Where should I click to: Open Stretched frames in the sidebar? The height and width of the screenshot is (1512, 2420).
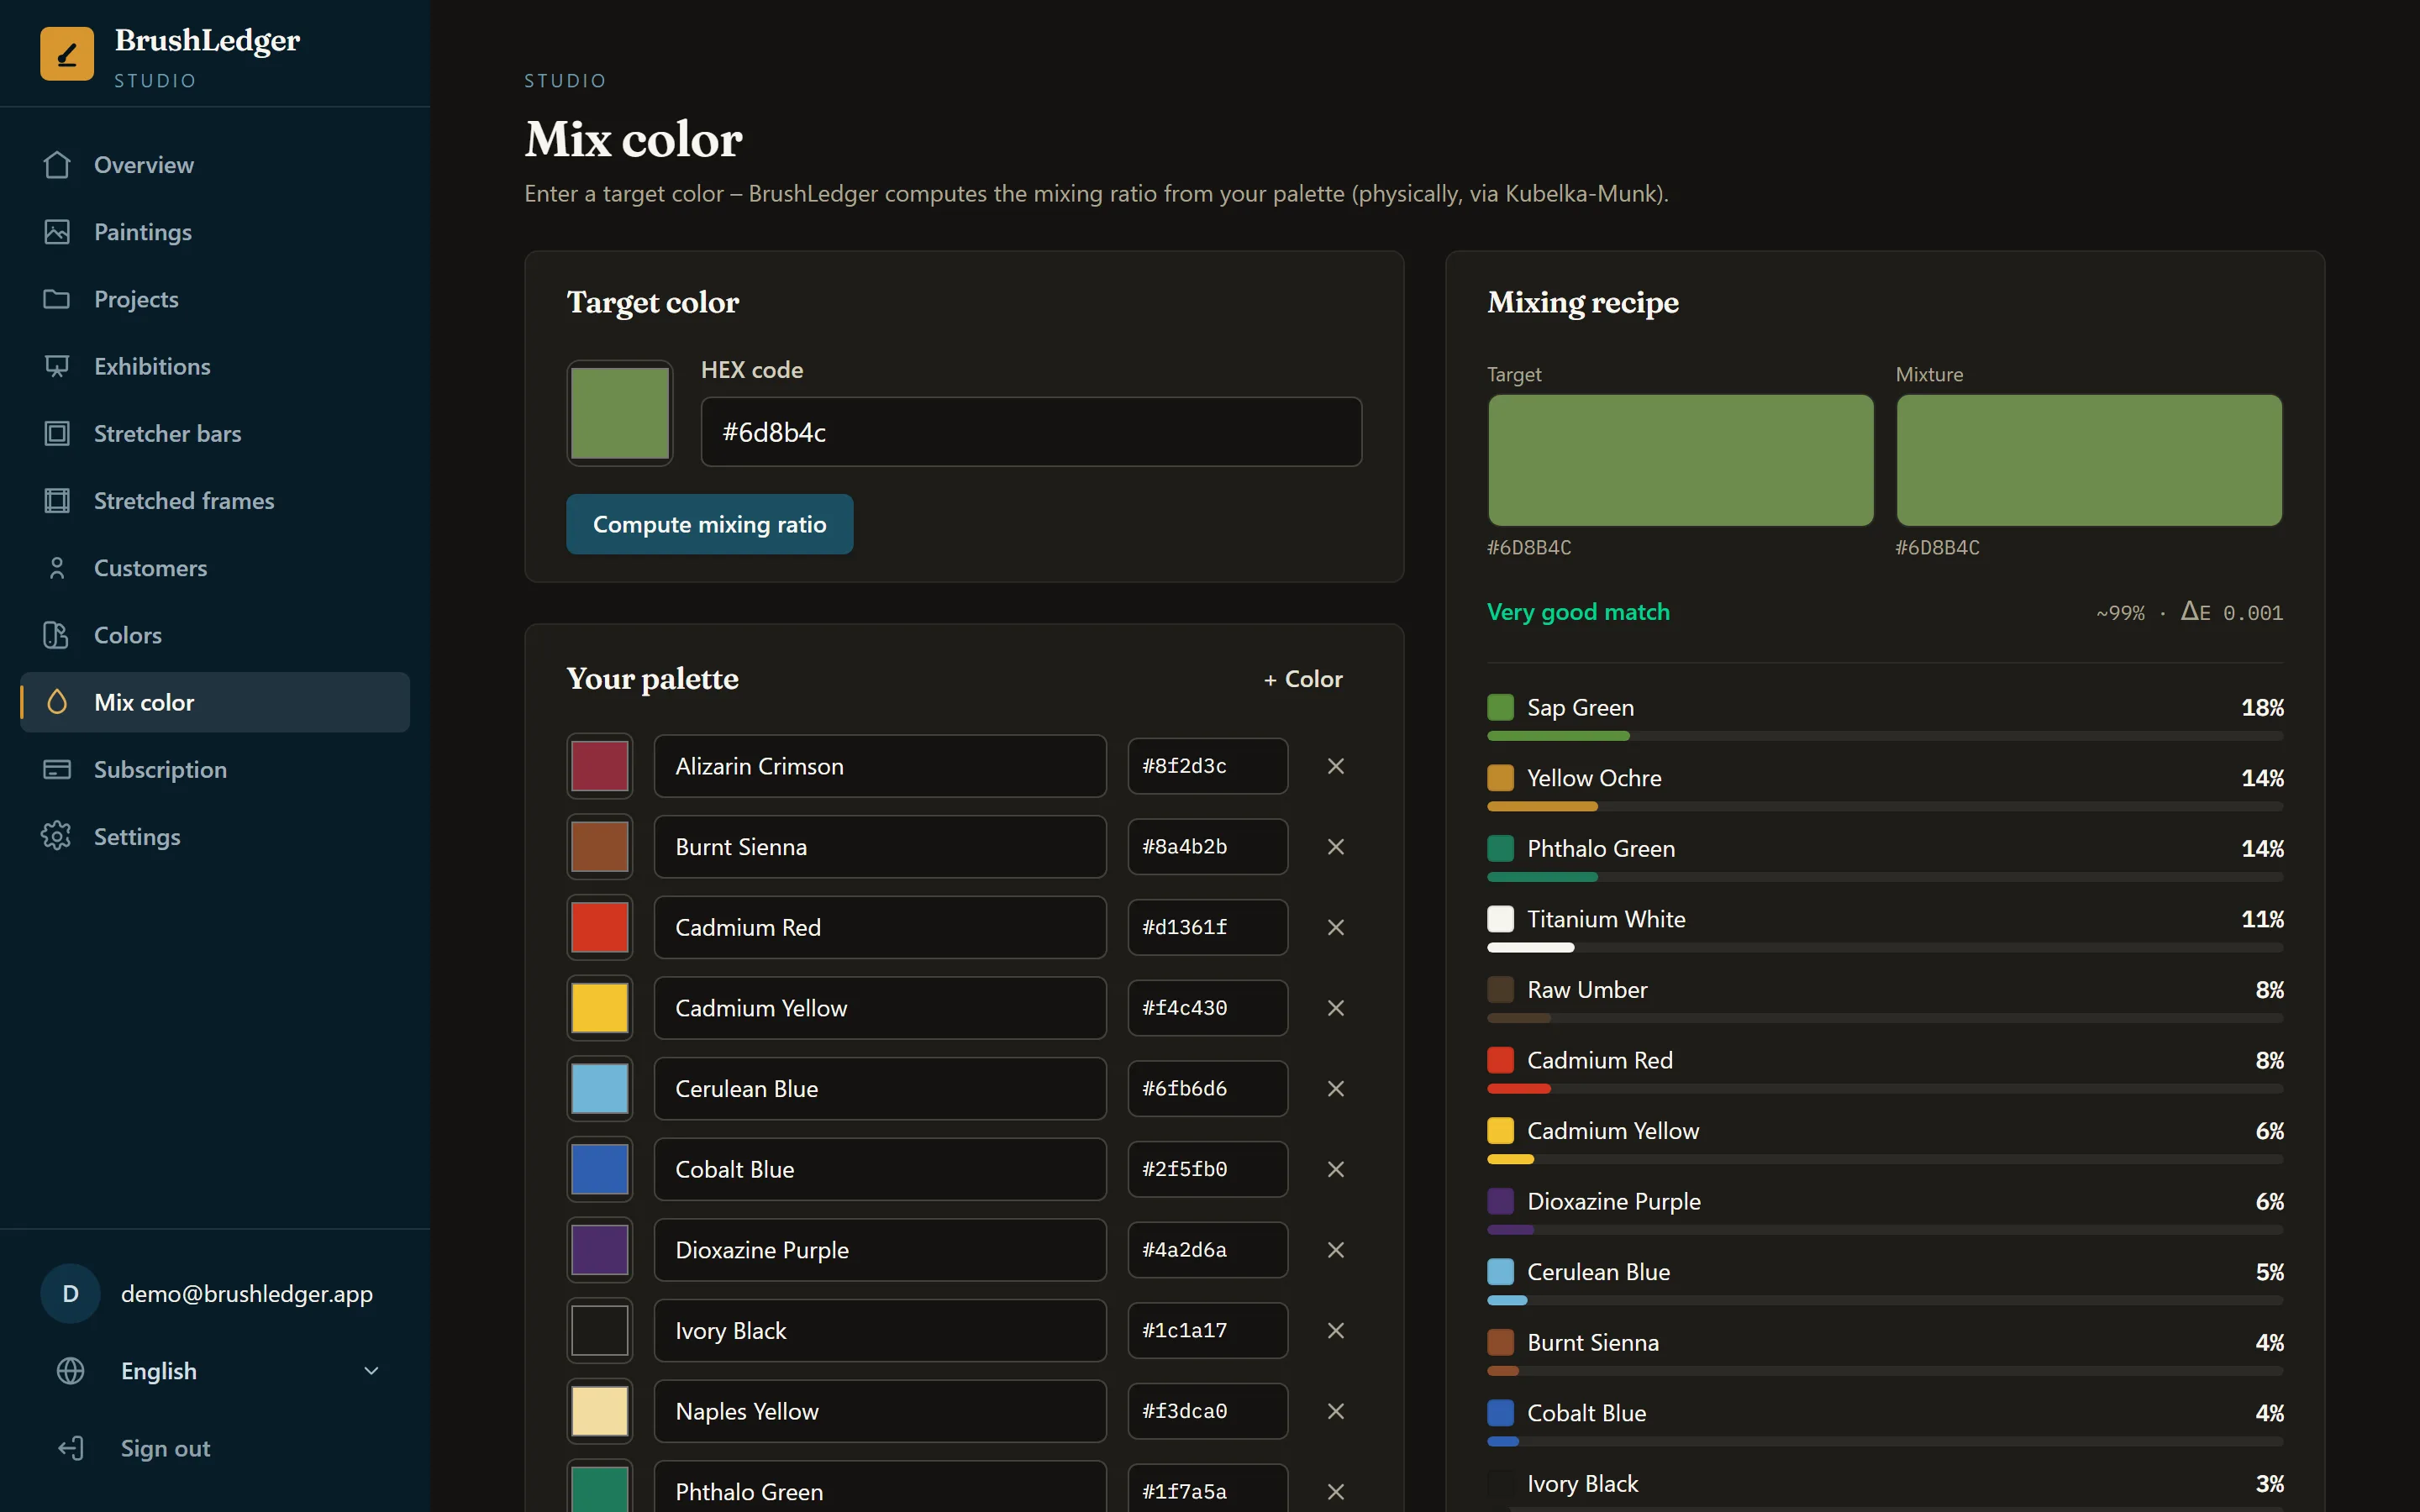pos(215,500)
